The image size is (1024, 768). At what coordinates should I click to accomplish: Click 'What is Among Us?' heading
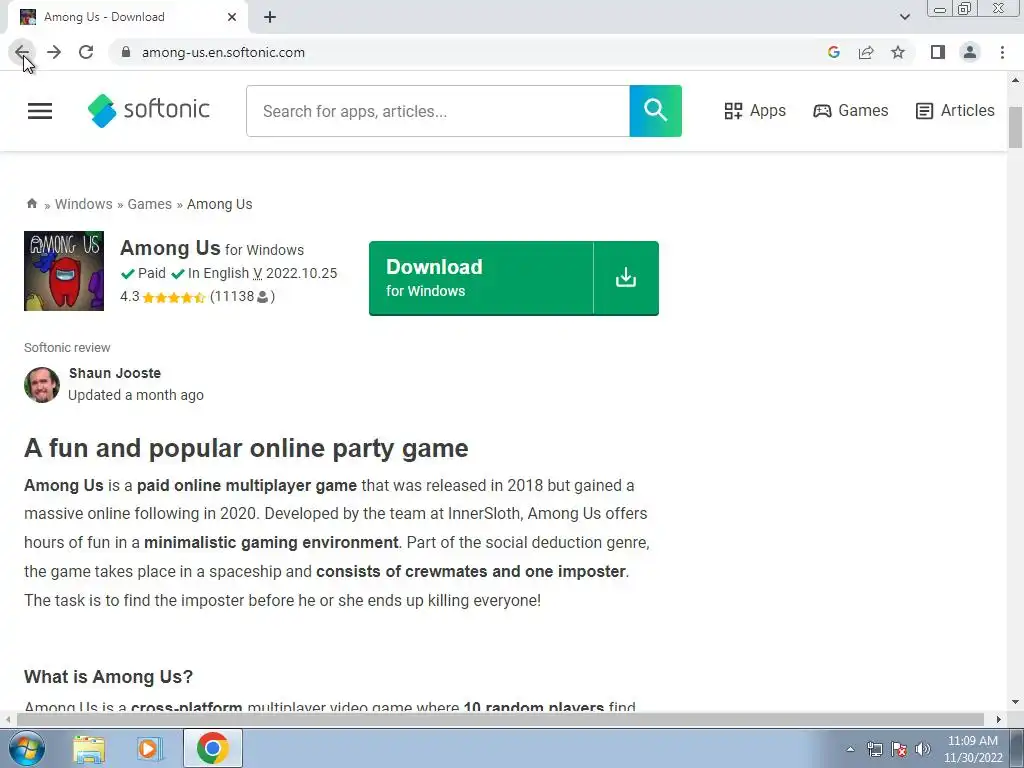point(108,677)
